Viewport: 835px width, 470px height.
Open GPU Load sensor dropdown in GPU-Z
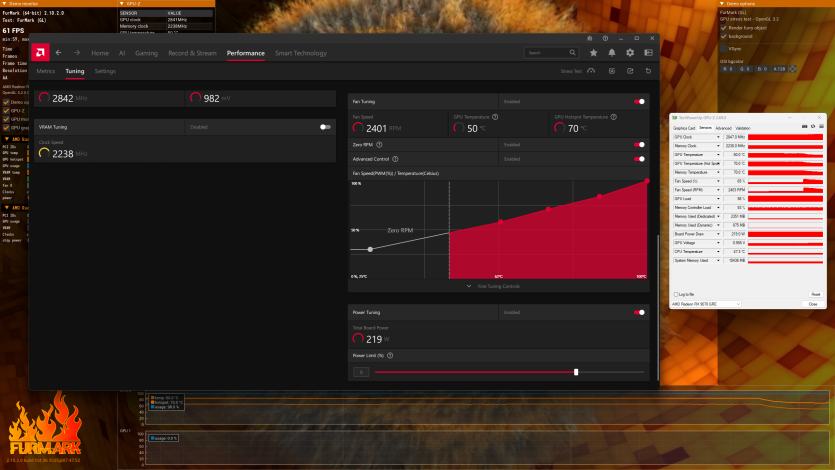tap(718, 199)
